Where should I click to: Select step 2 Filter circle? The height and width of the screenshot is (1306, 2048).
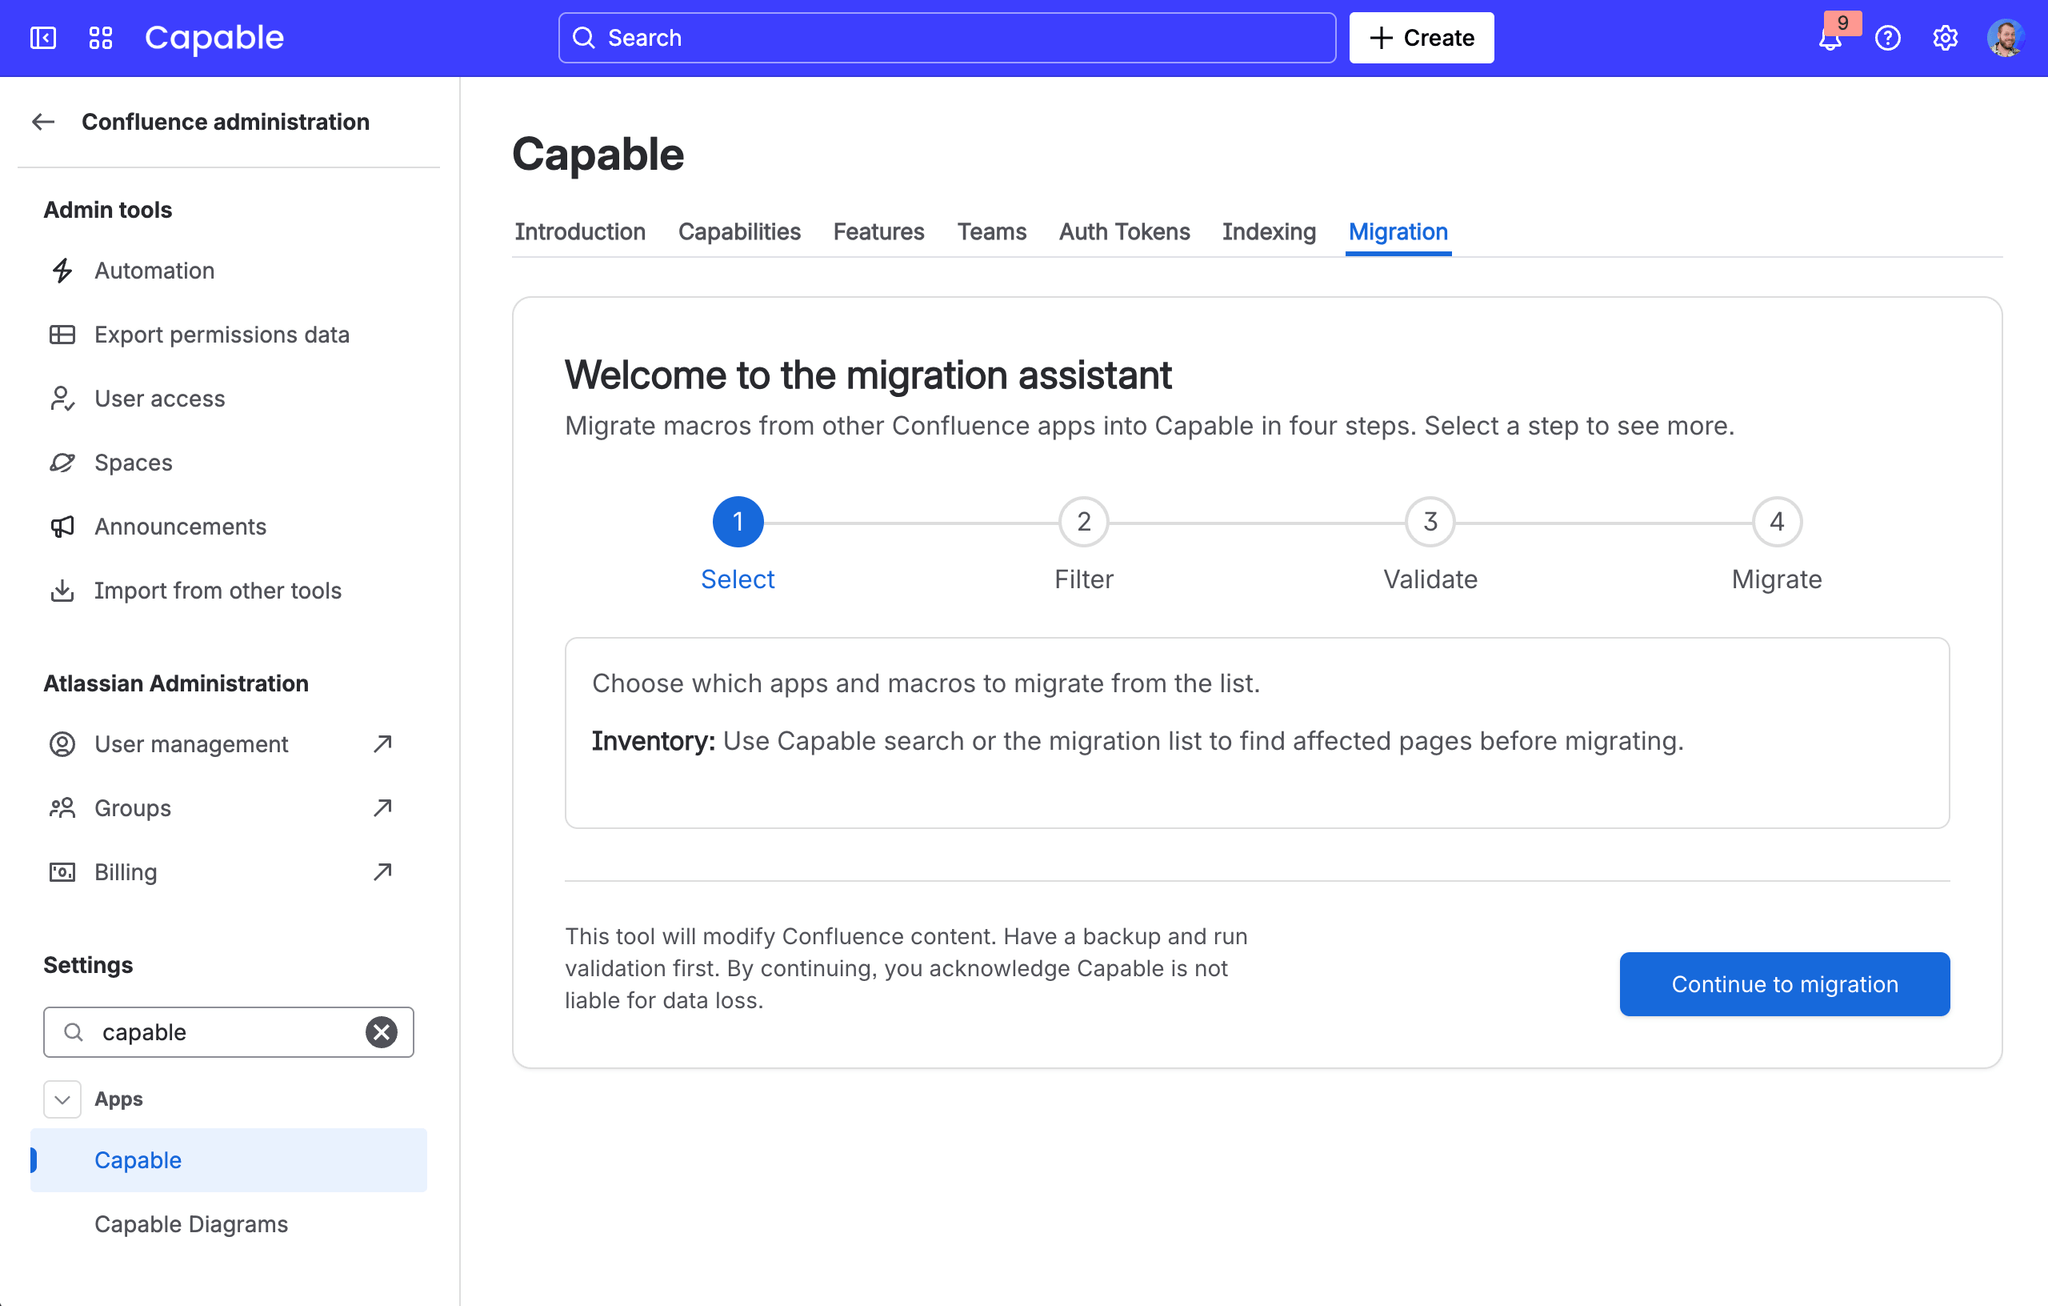tap(1083, 522)
